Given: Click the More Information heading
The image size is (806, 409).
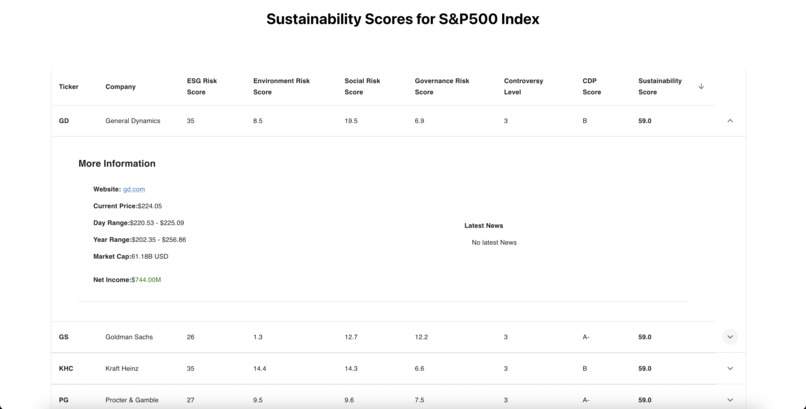Looking at the screenshot, I should tap(117, 163).
